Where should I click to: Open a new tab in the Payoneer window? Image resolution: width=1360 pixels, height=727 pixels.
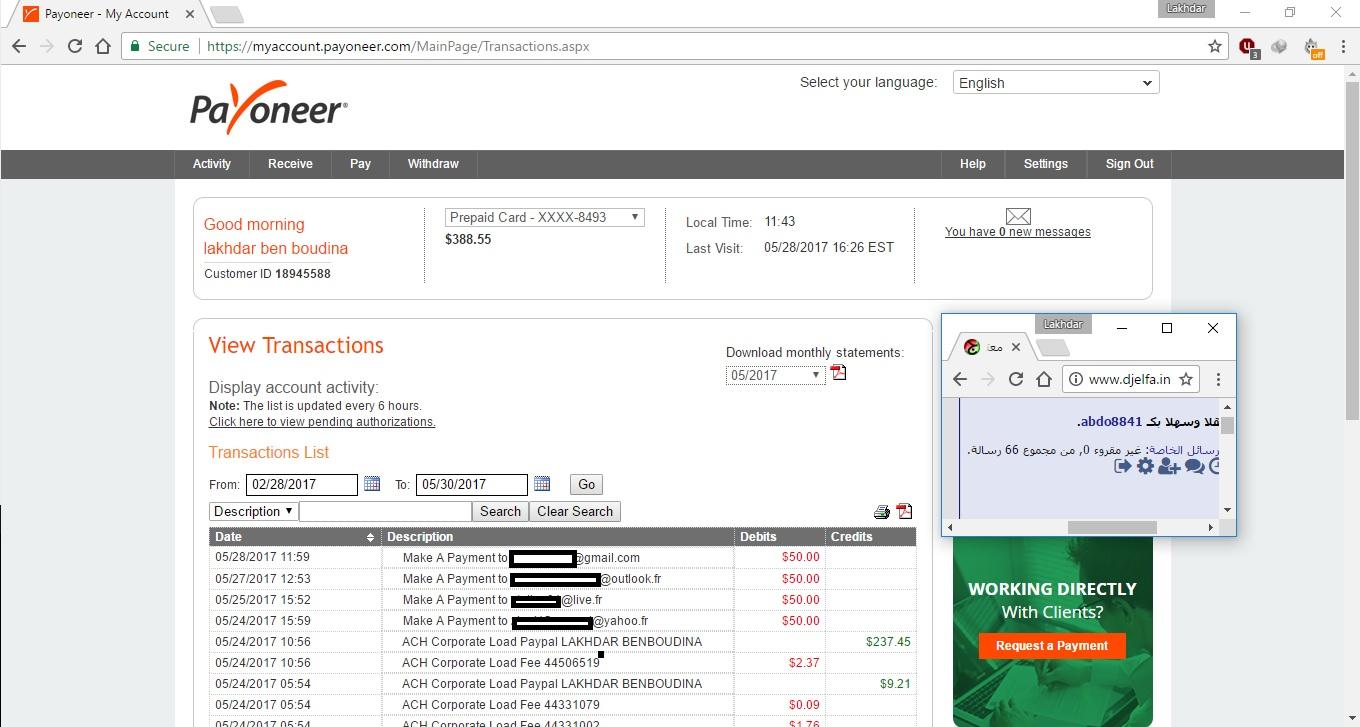[x=227, y=15]
